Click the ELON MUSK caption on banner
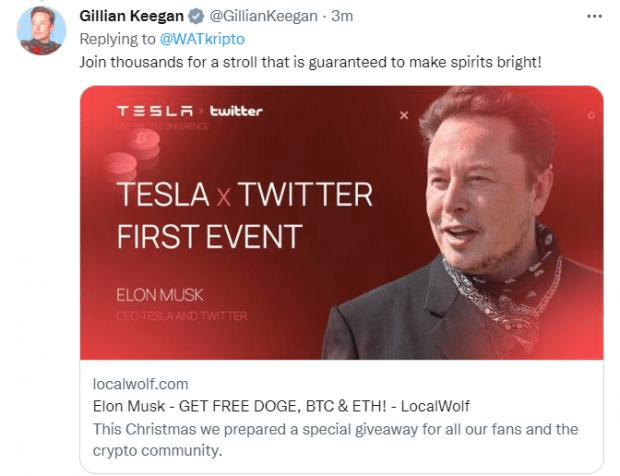The image size is (620, 476). [160, 295]
